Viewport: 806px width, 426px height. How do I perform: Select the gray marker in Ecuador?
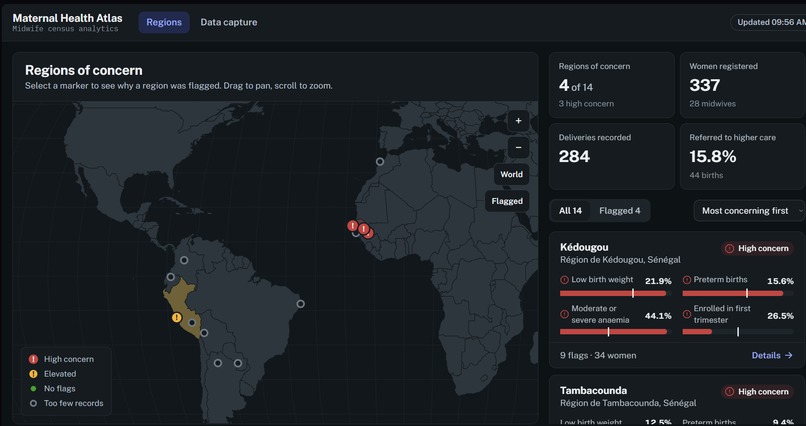tap(171, 277)
